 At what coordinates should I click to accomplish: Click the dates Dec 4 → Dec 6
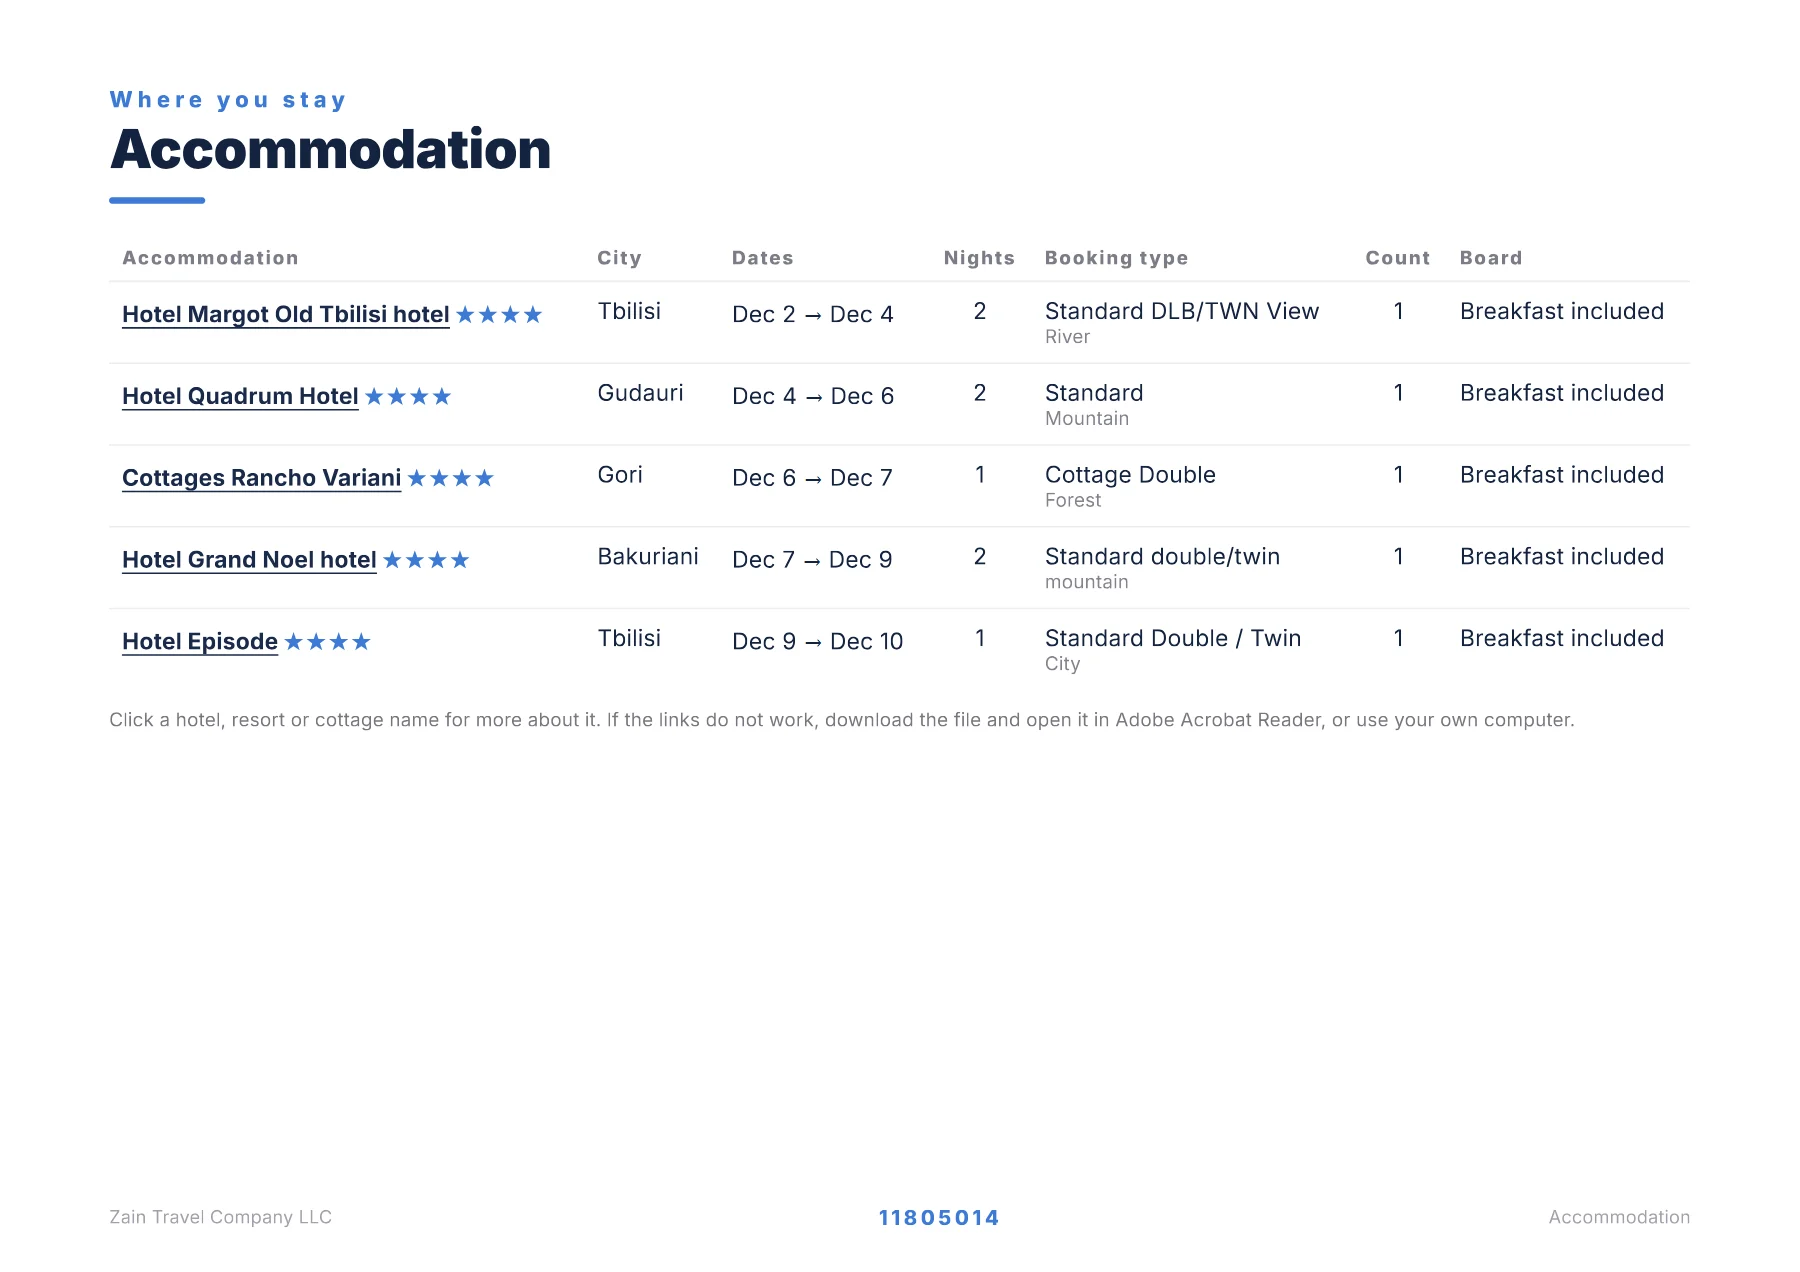tap(813, 396)
